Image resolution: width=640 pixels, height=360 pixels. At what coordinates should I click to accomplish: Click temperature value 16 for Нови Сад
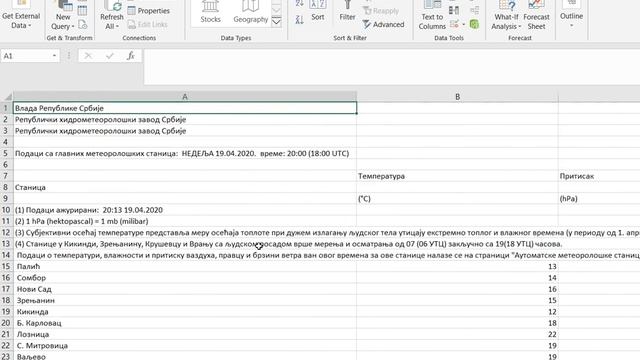(x=457, y=289)
